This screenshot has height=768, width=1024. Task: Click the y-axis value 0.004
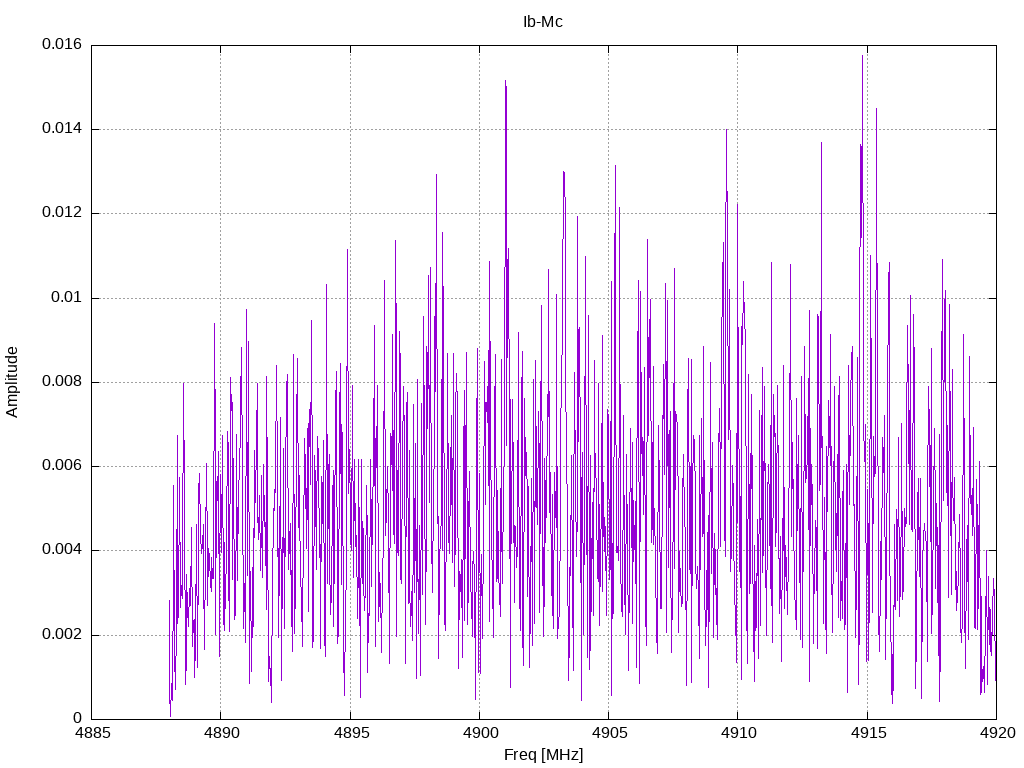coord(62,551)
